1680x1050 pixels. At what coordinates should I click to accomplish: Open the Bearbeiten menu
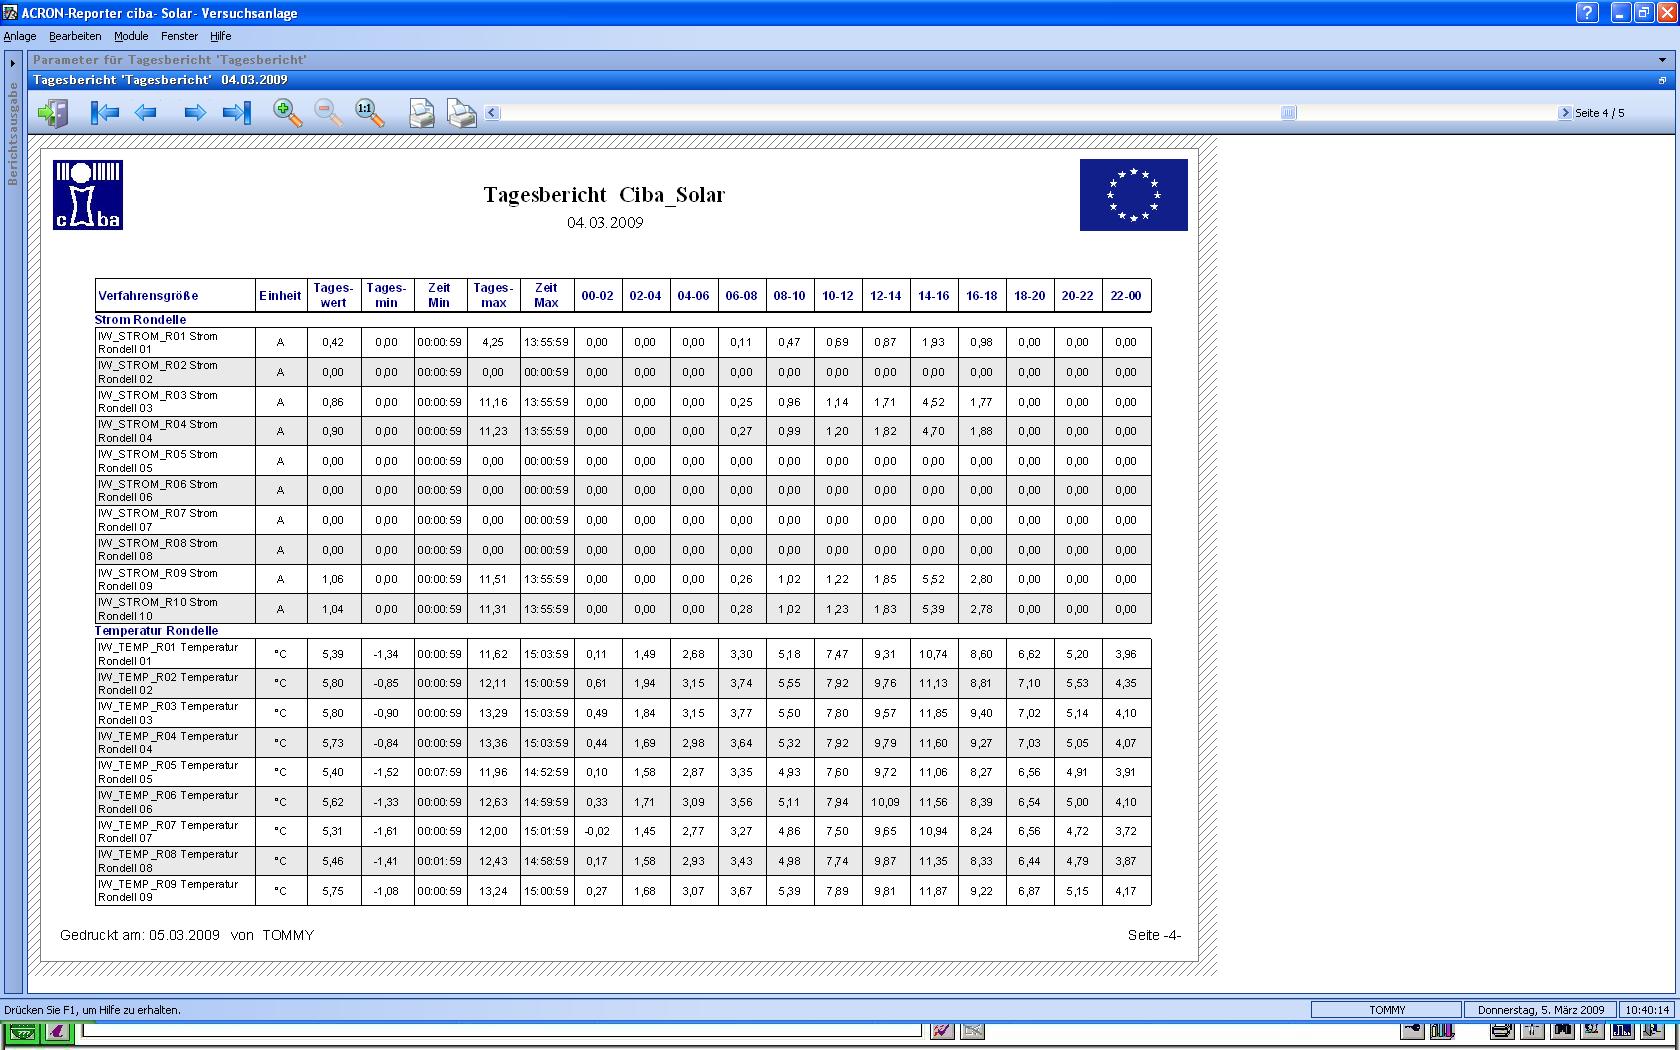(x=75, y=36)
